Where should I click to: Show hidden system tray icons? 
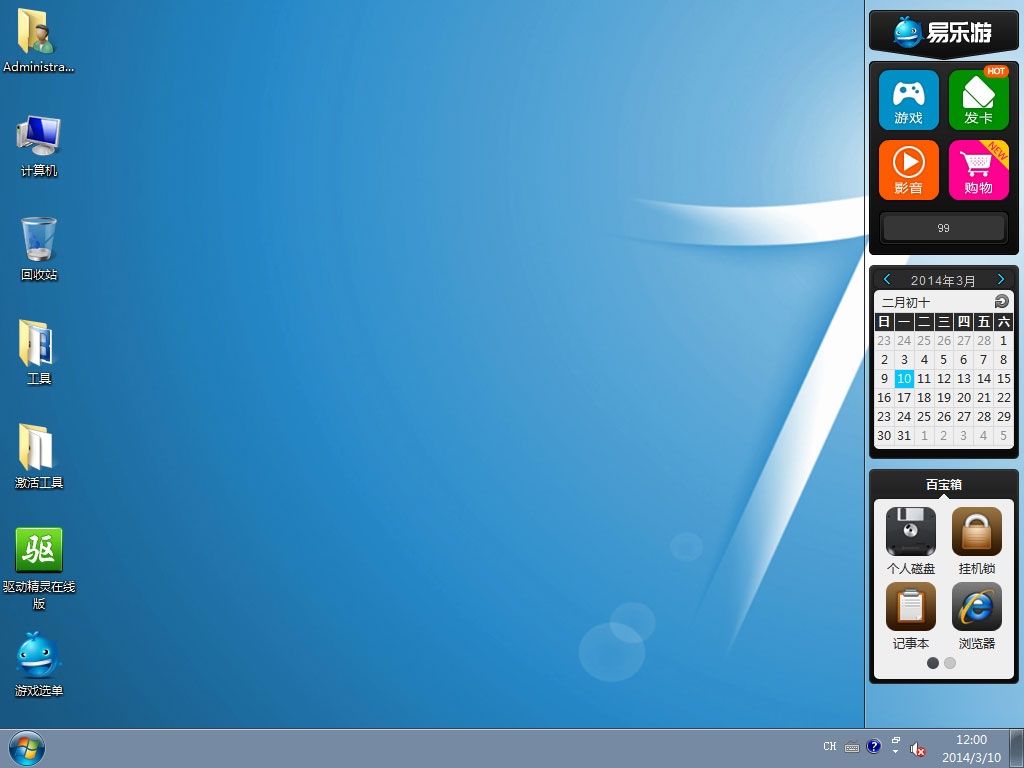point(896,747)
